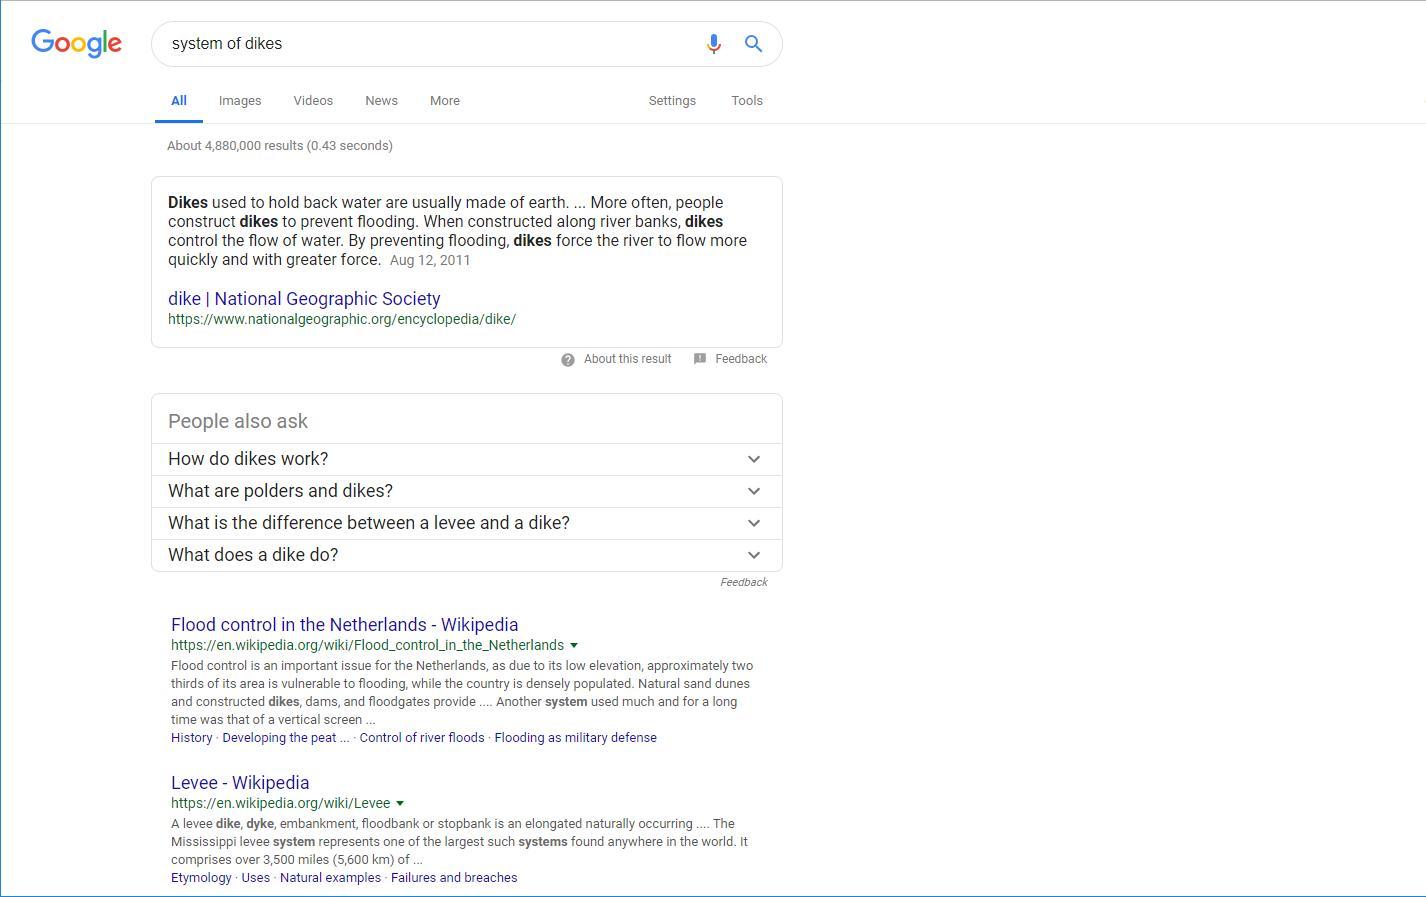
Task: Click Feedback beside About this result
Action: click(x=741, y=359)
